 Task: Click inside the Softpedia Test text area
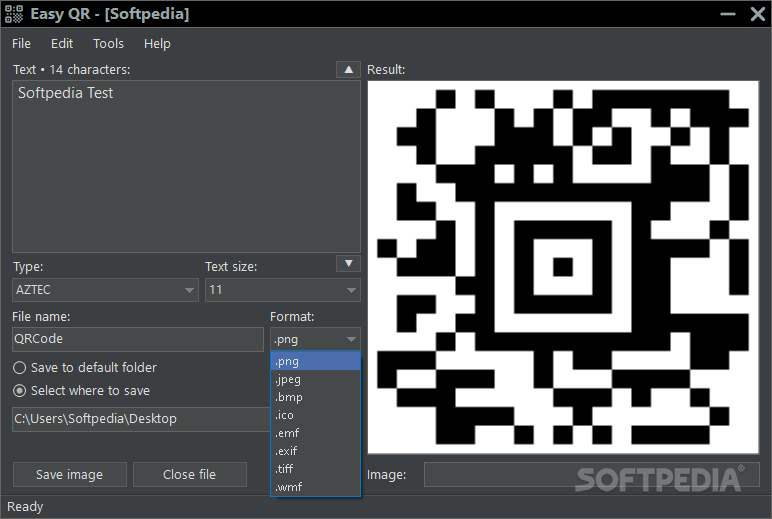186,166
